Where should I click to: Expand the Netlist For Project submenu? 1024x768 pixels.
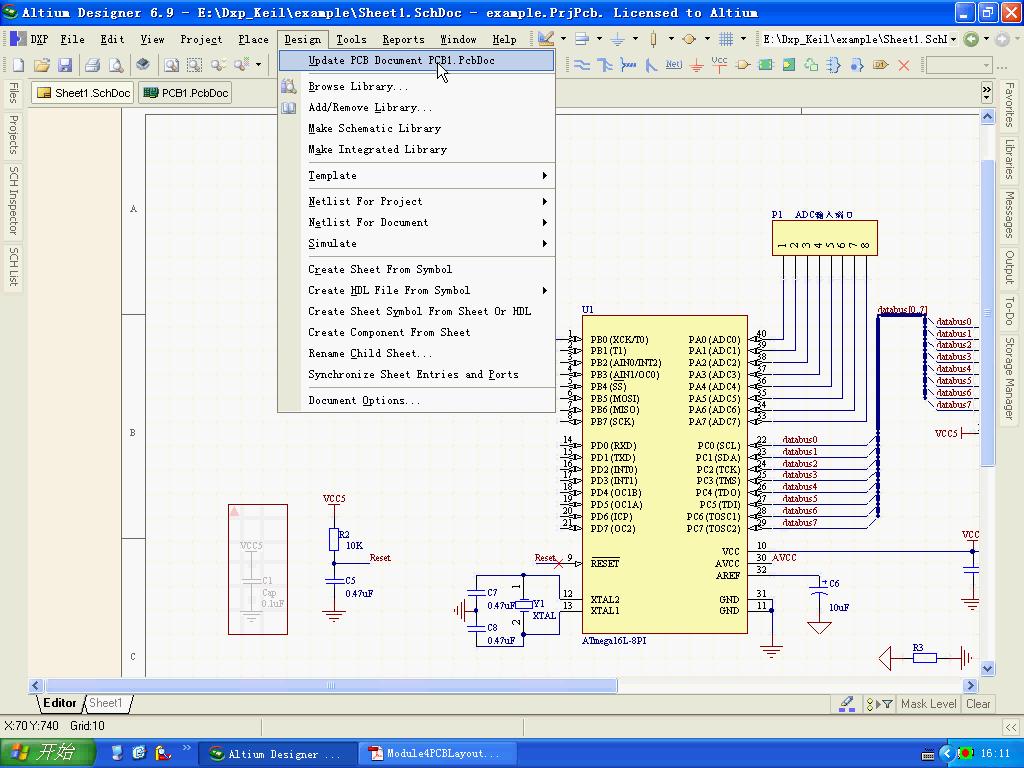(x=545, y=201)
